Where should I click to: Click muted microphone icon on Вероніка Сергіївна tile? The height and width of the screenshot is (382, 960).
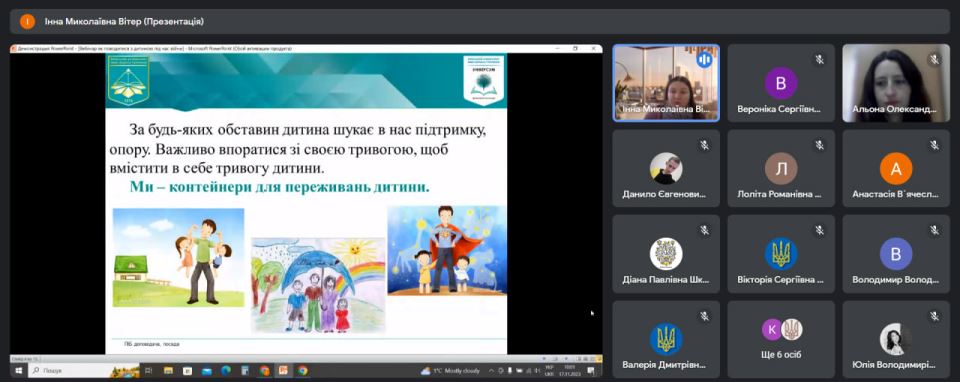819,59
